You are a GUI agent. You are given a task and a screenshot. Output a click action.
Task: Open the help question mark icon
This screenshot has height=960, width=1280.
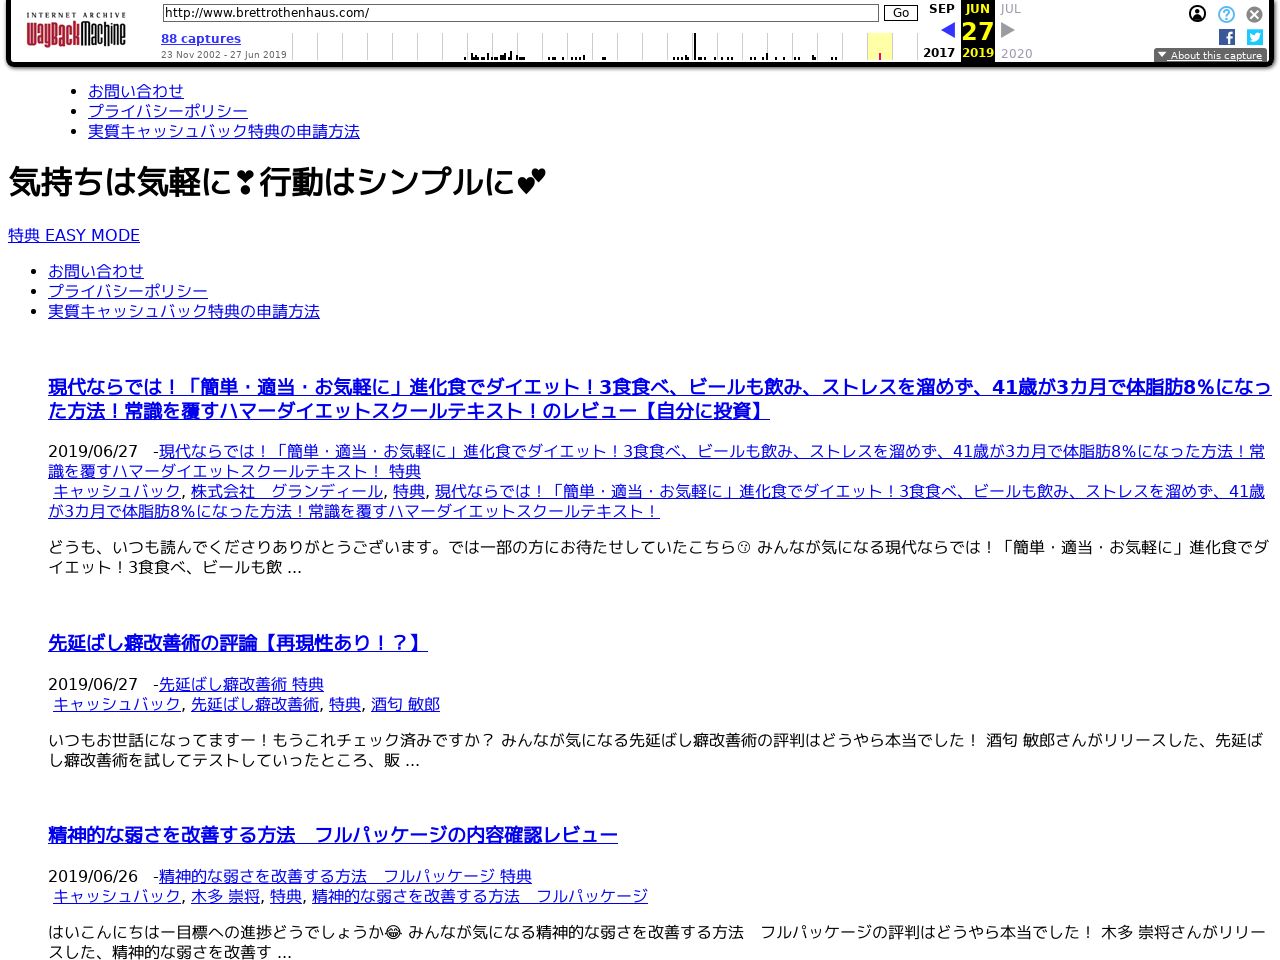pyautogui.click(x=1226, y=14)
